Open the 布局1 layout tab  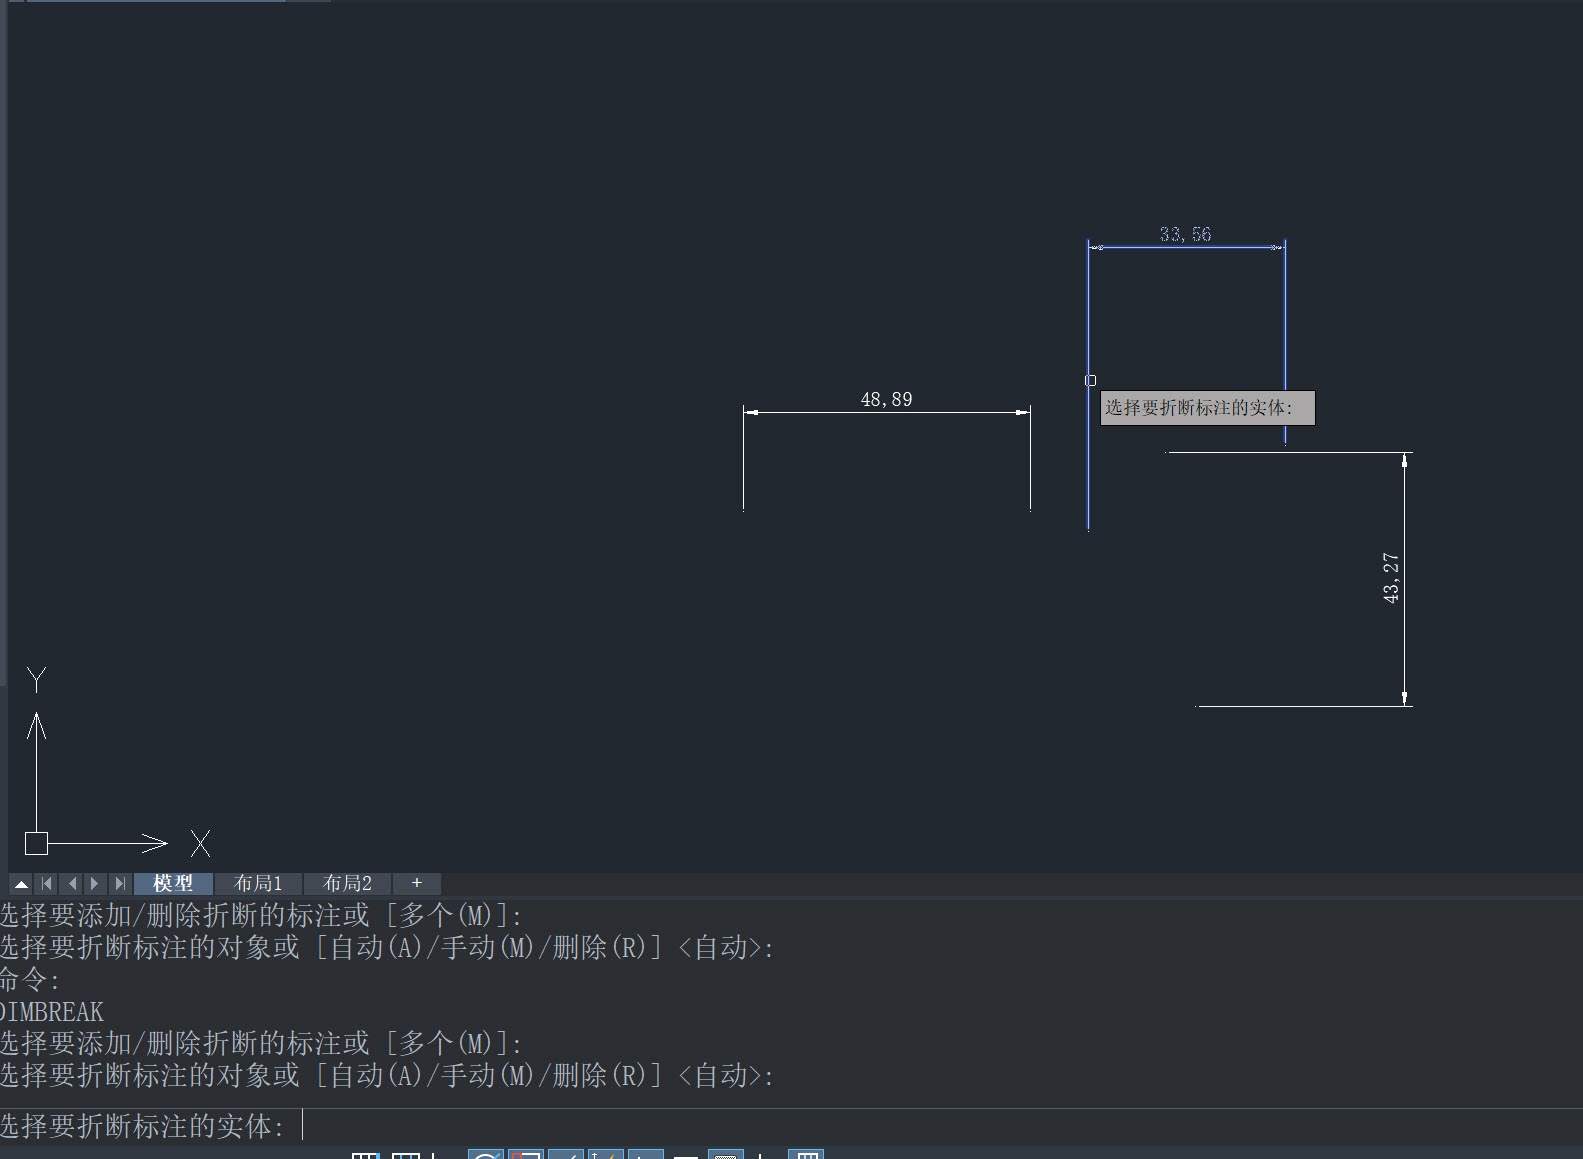click(x=258, y=884)
